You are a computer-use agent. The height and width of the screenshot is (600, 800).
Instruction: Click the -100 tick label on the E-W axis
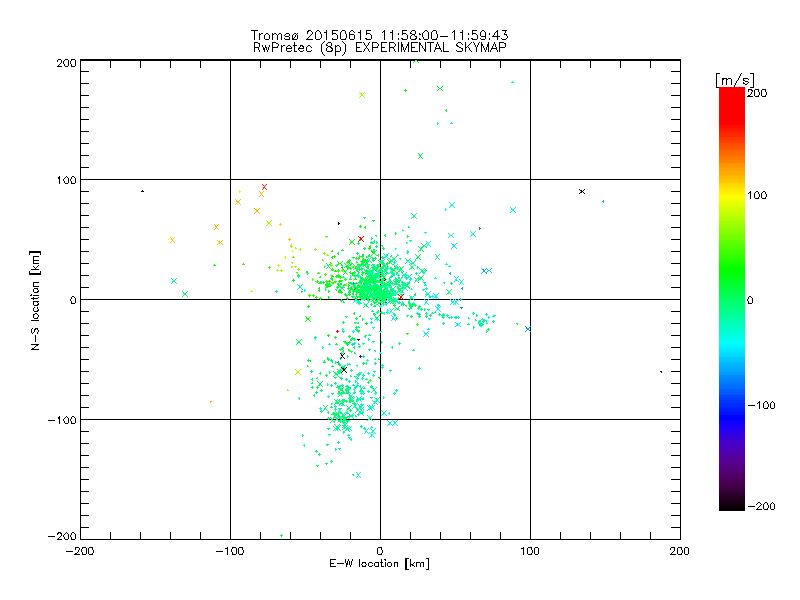click(230, 551)
